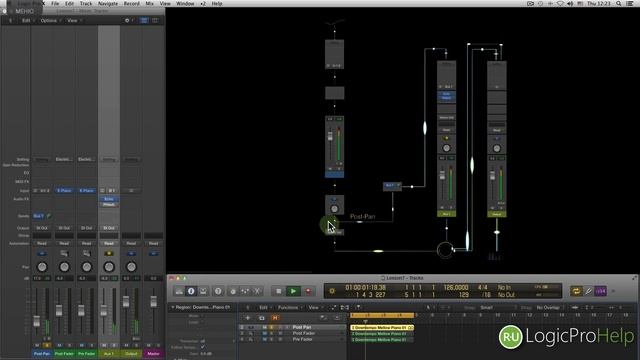Viewport: 640px width, 360px height.
Task: Open mixer Edit dropdown menu
Action: 27,20
